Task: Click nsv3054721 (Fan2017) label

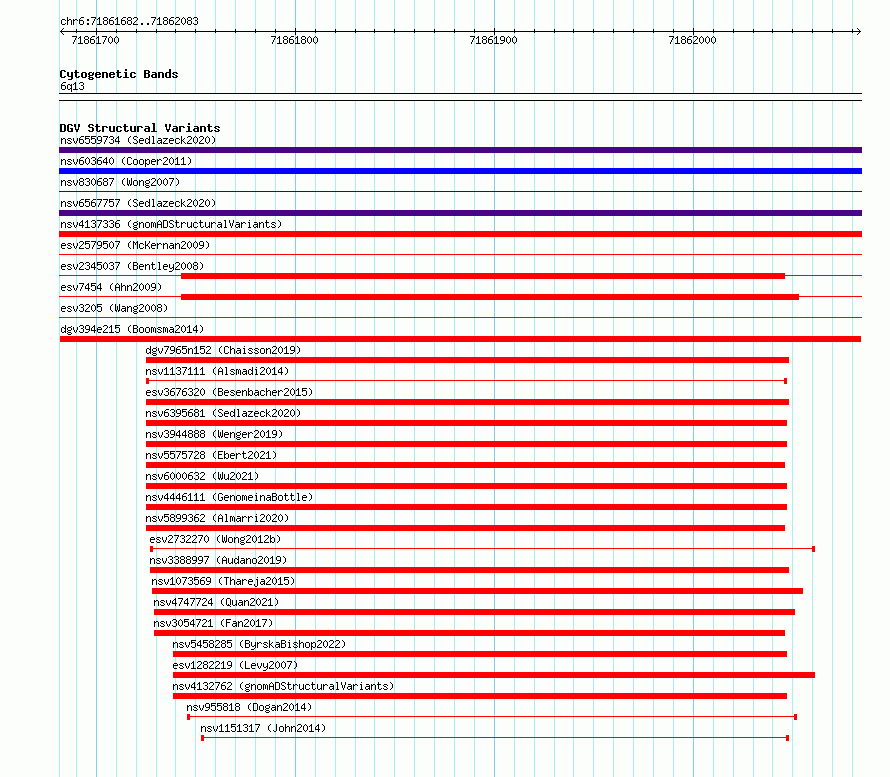Action: point(213,623)
